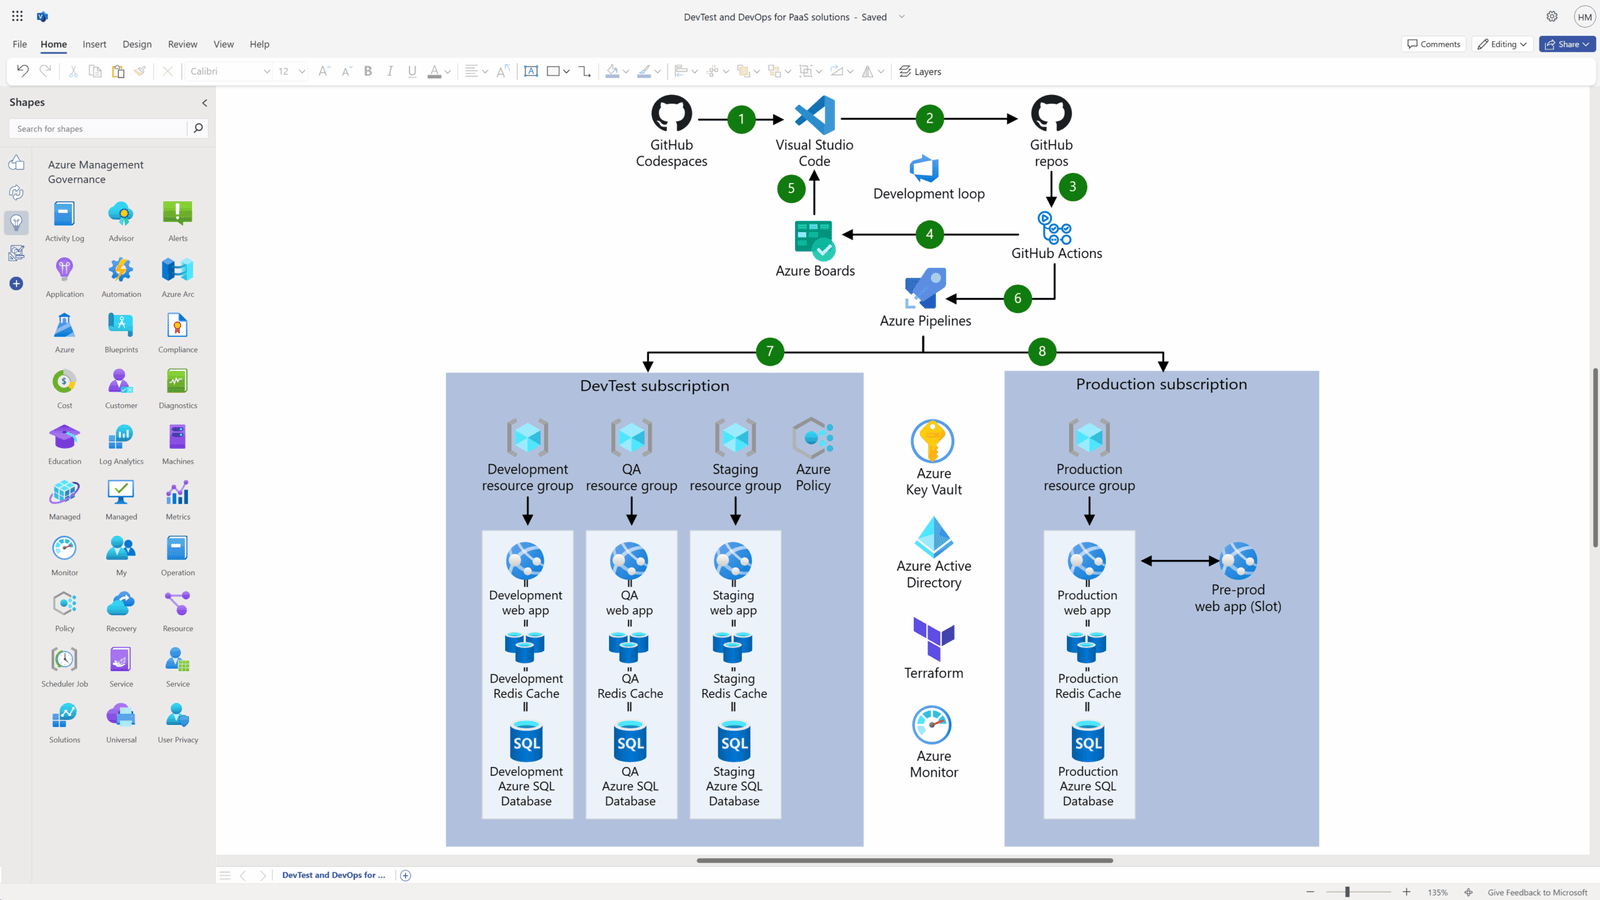The height and width of the screenshot is (900, 1600).
Task: Toggle italic formatting
Action: tap(390, 71)
